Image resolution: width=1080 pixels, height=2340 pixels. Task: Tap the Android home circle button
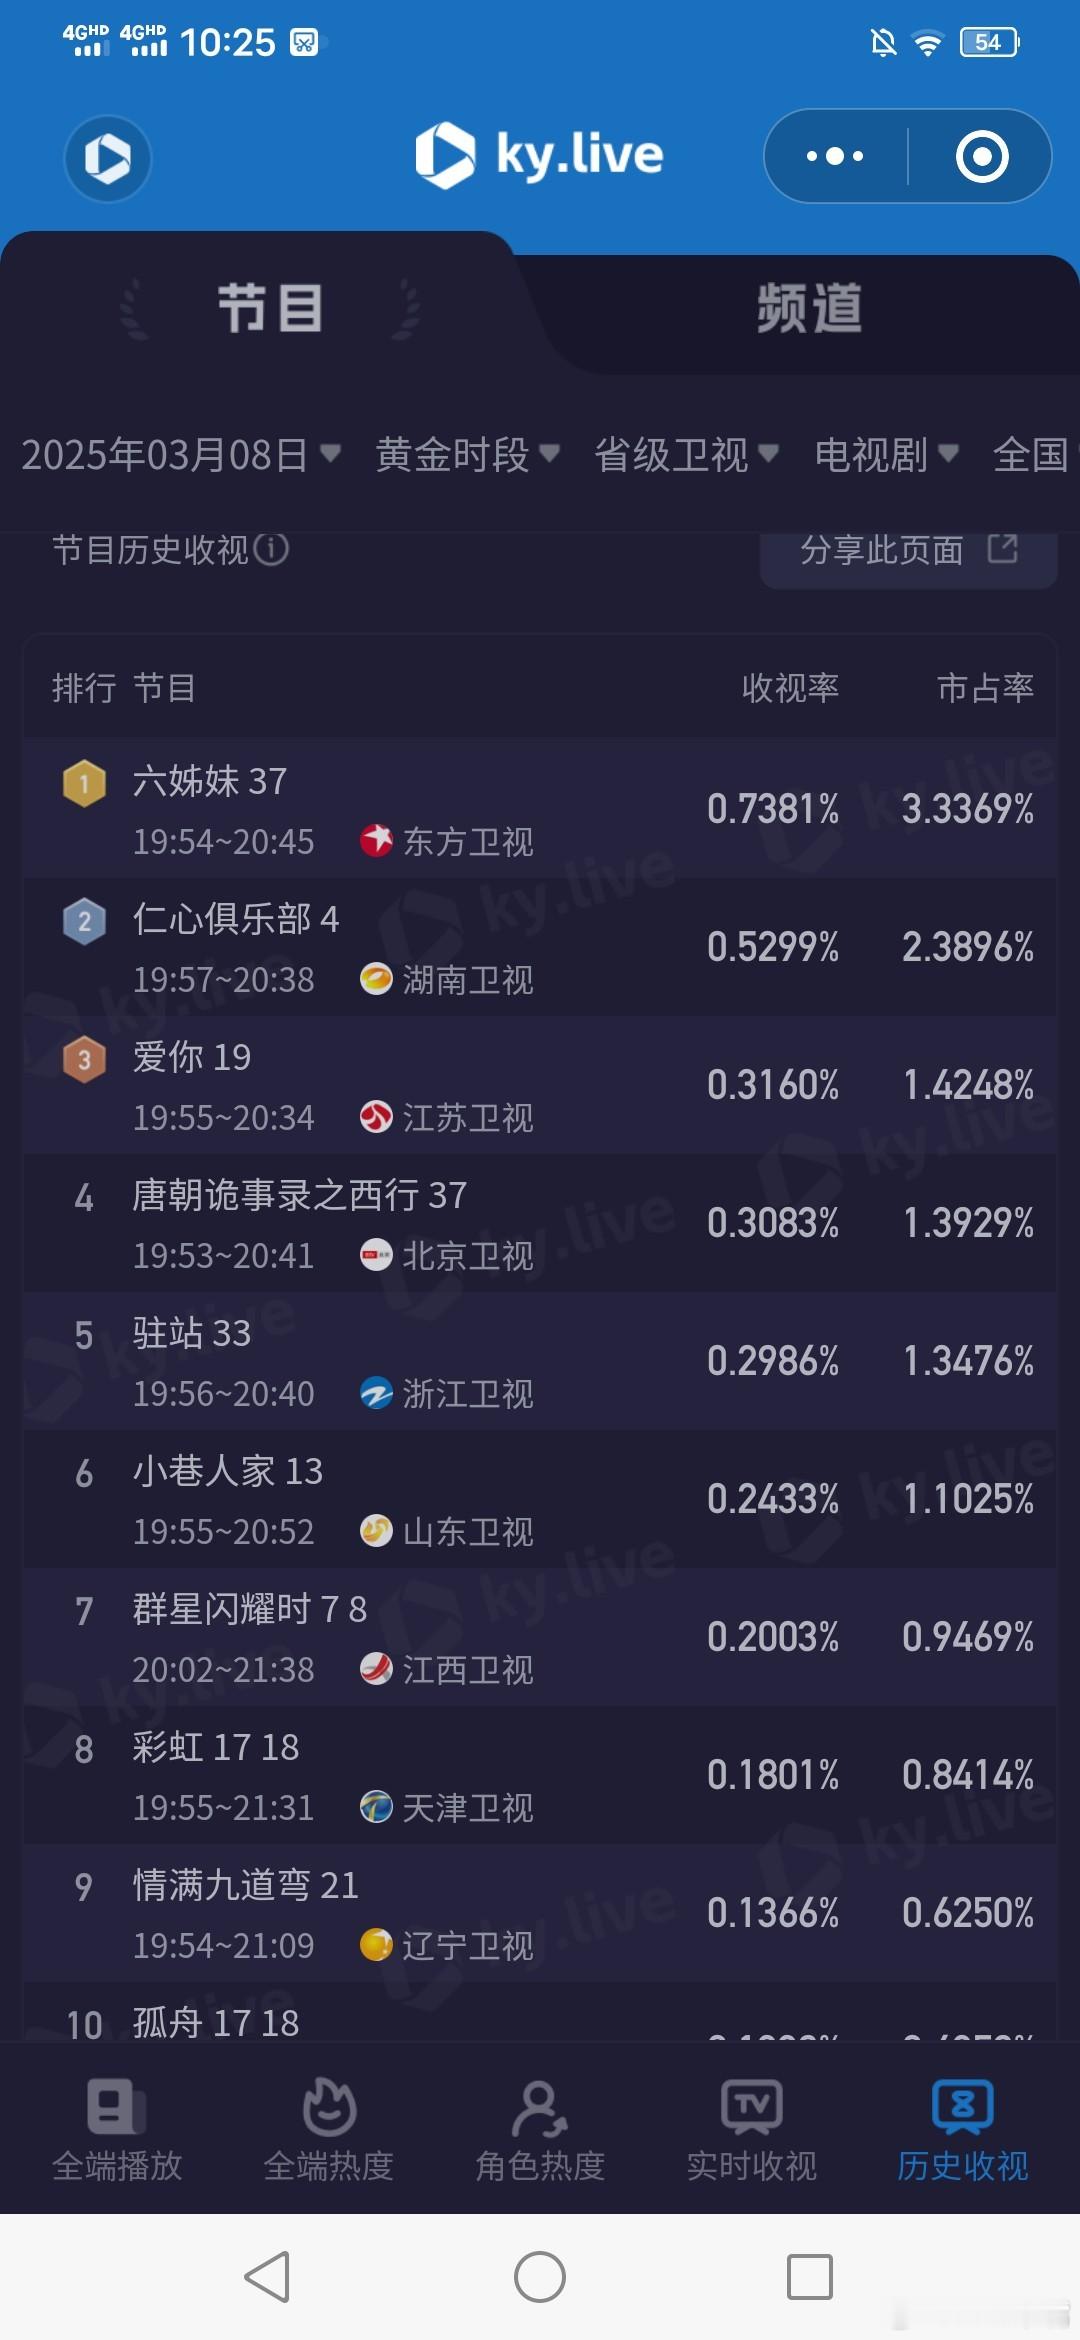point(540,2278)
